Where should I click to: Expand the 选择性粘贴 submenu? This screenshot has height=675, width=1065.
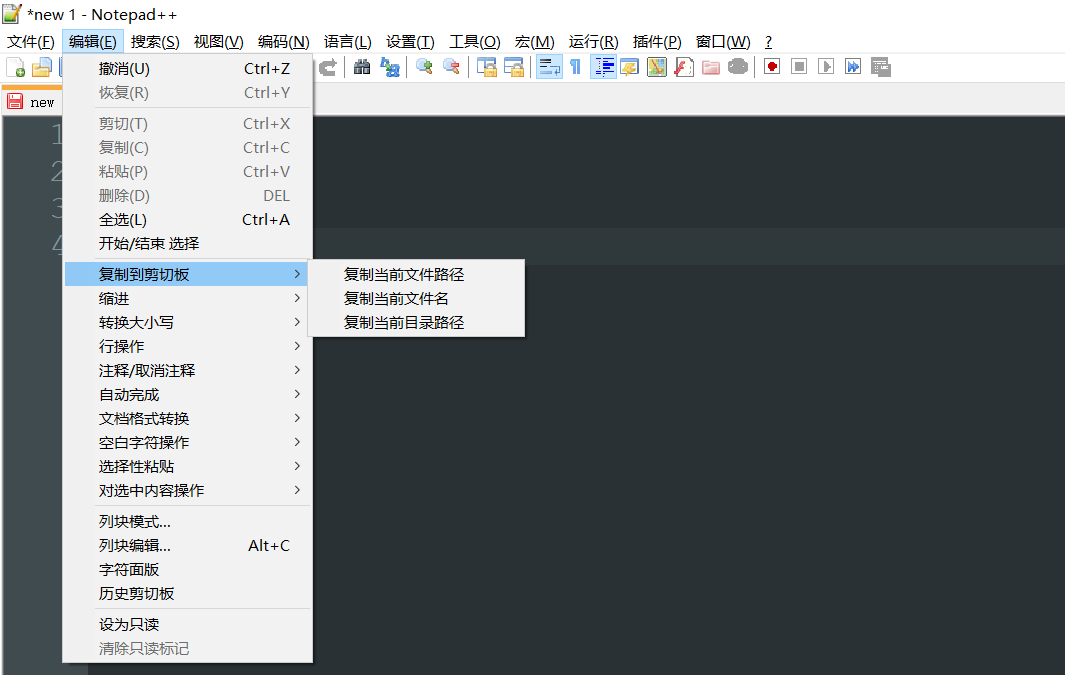[187, 467]
